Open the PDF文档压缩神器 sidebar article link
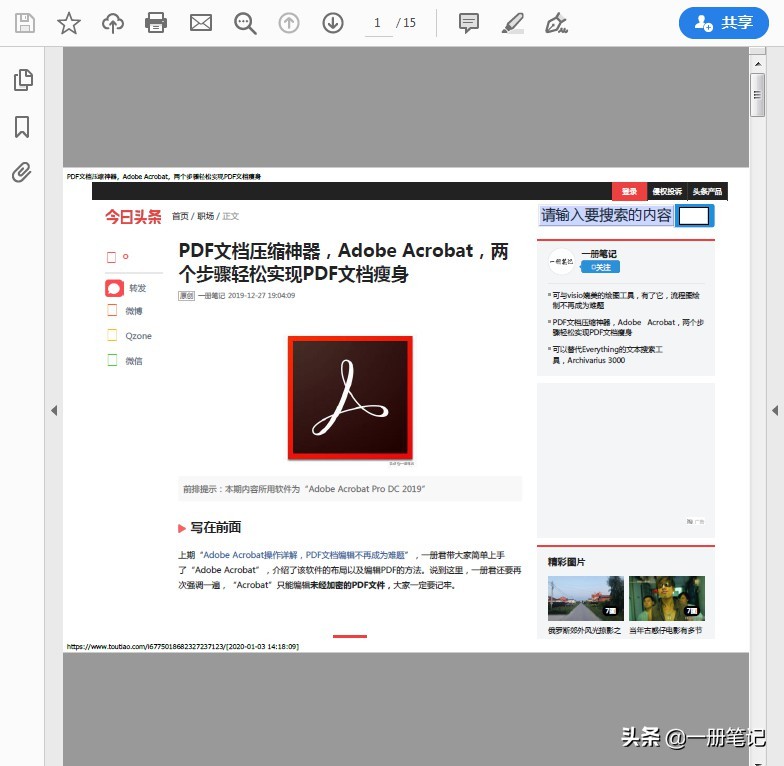784x766 pixels. 628,327
